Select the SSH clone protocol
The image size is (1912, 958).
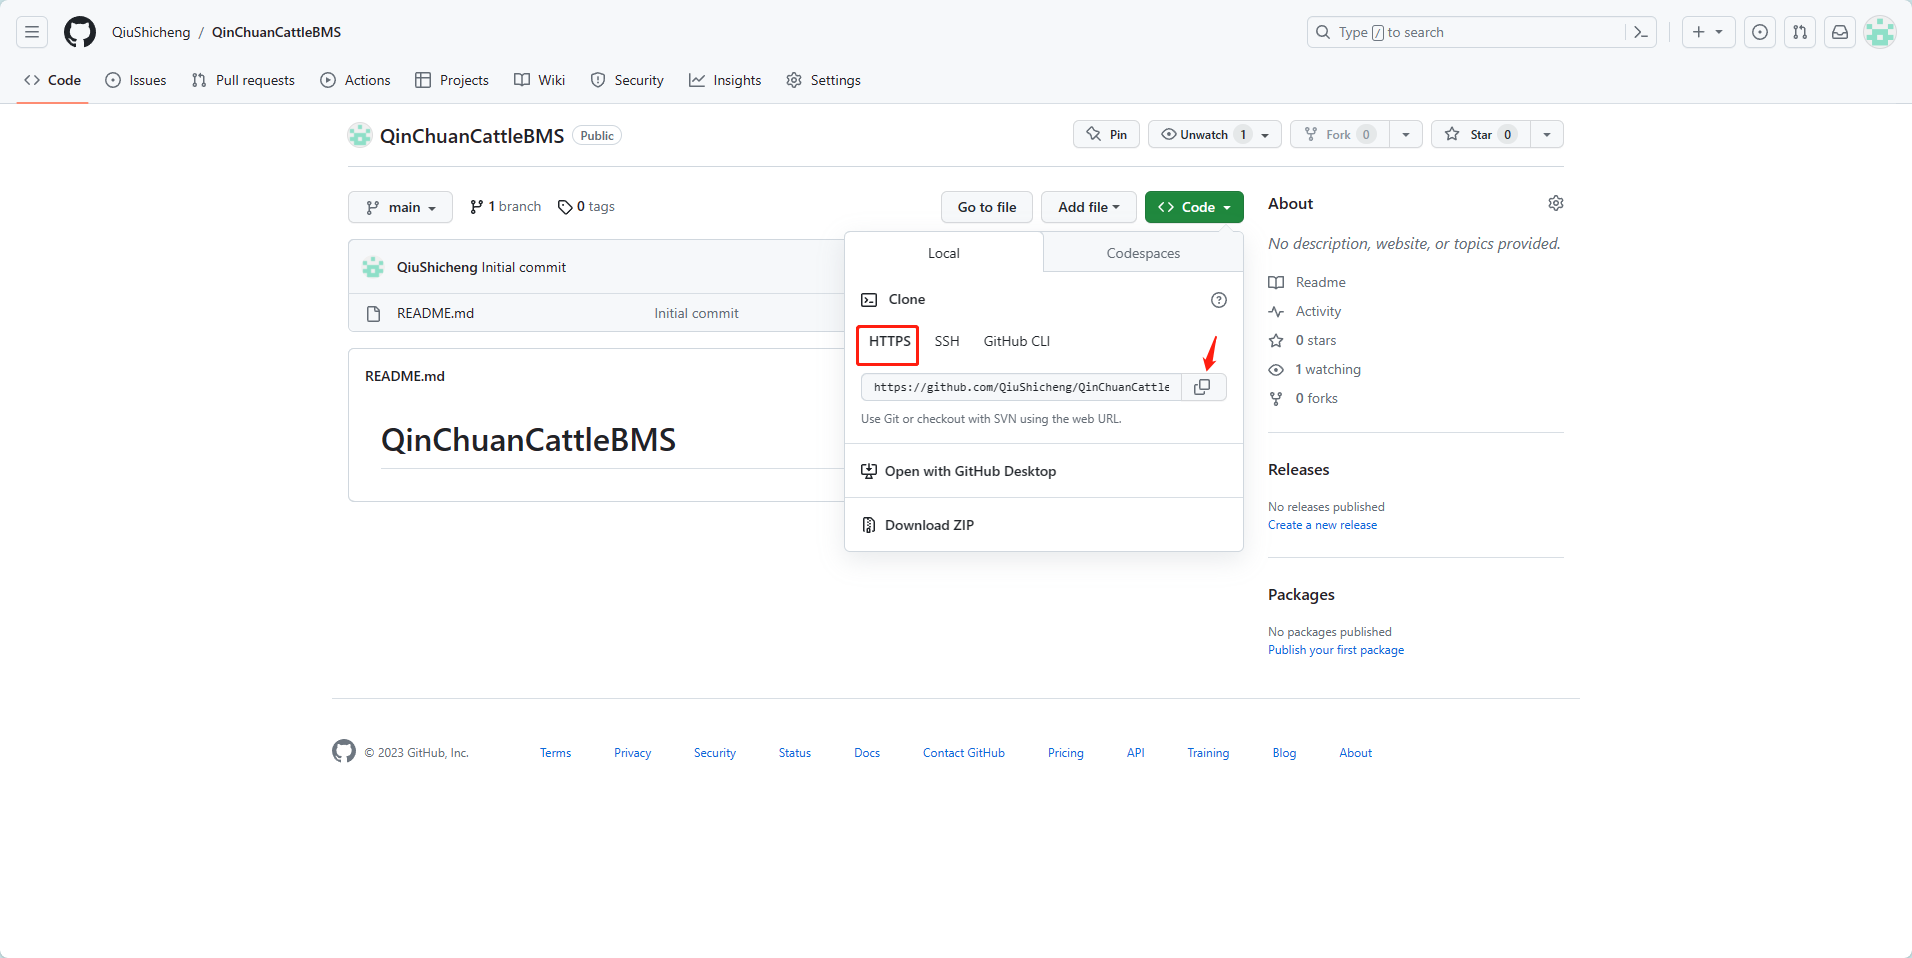pyautogui.click(x=947, y=342)
